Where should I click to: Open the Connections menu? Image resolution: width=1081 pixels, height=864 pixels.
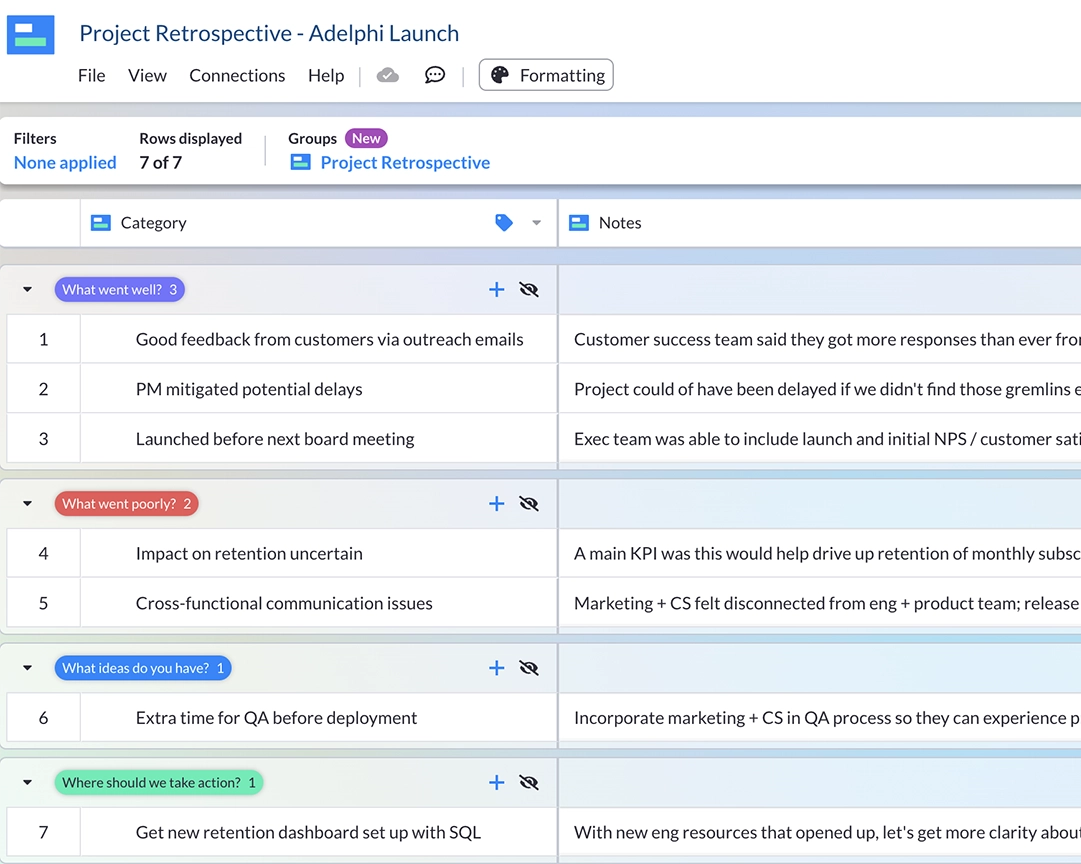tap(237, 75)
